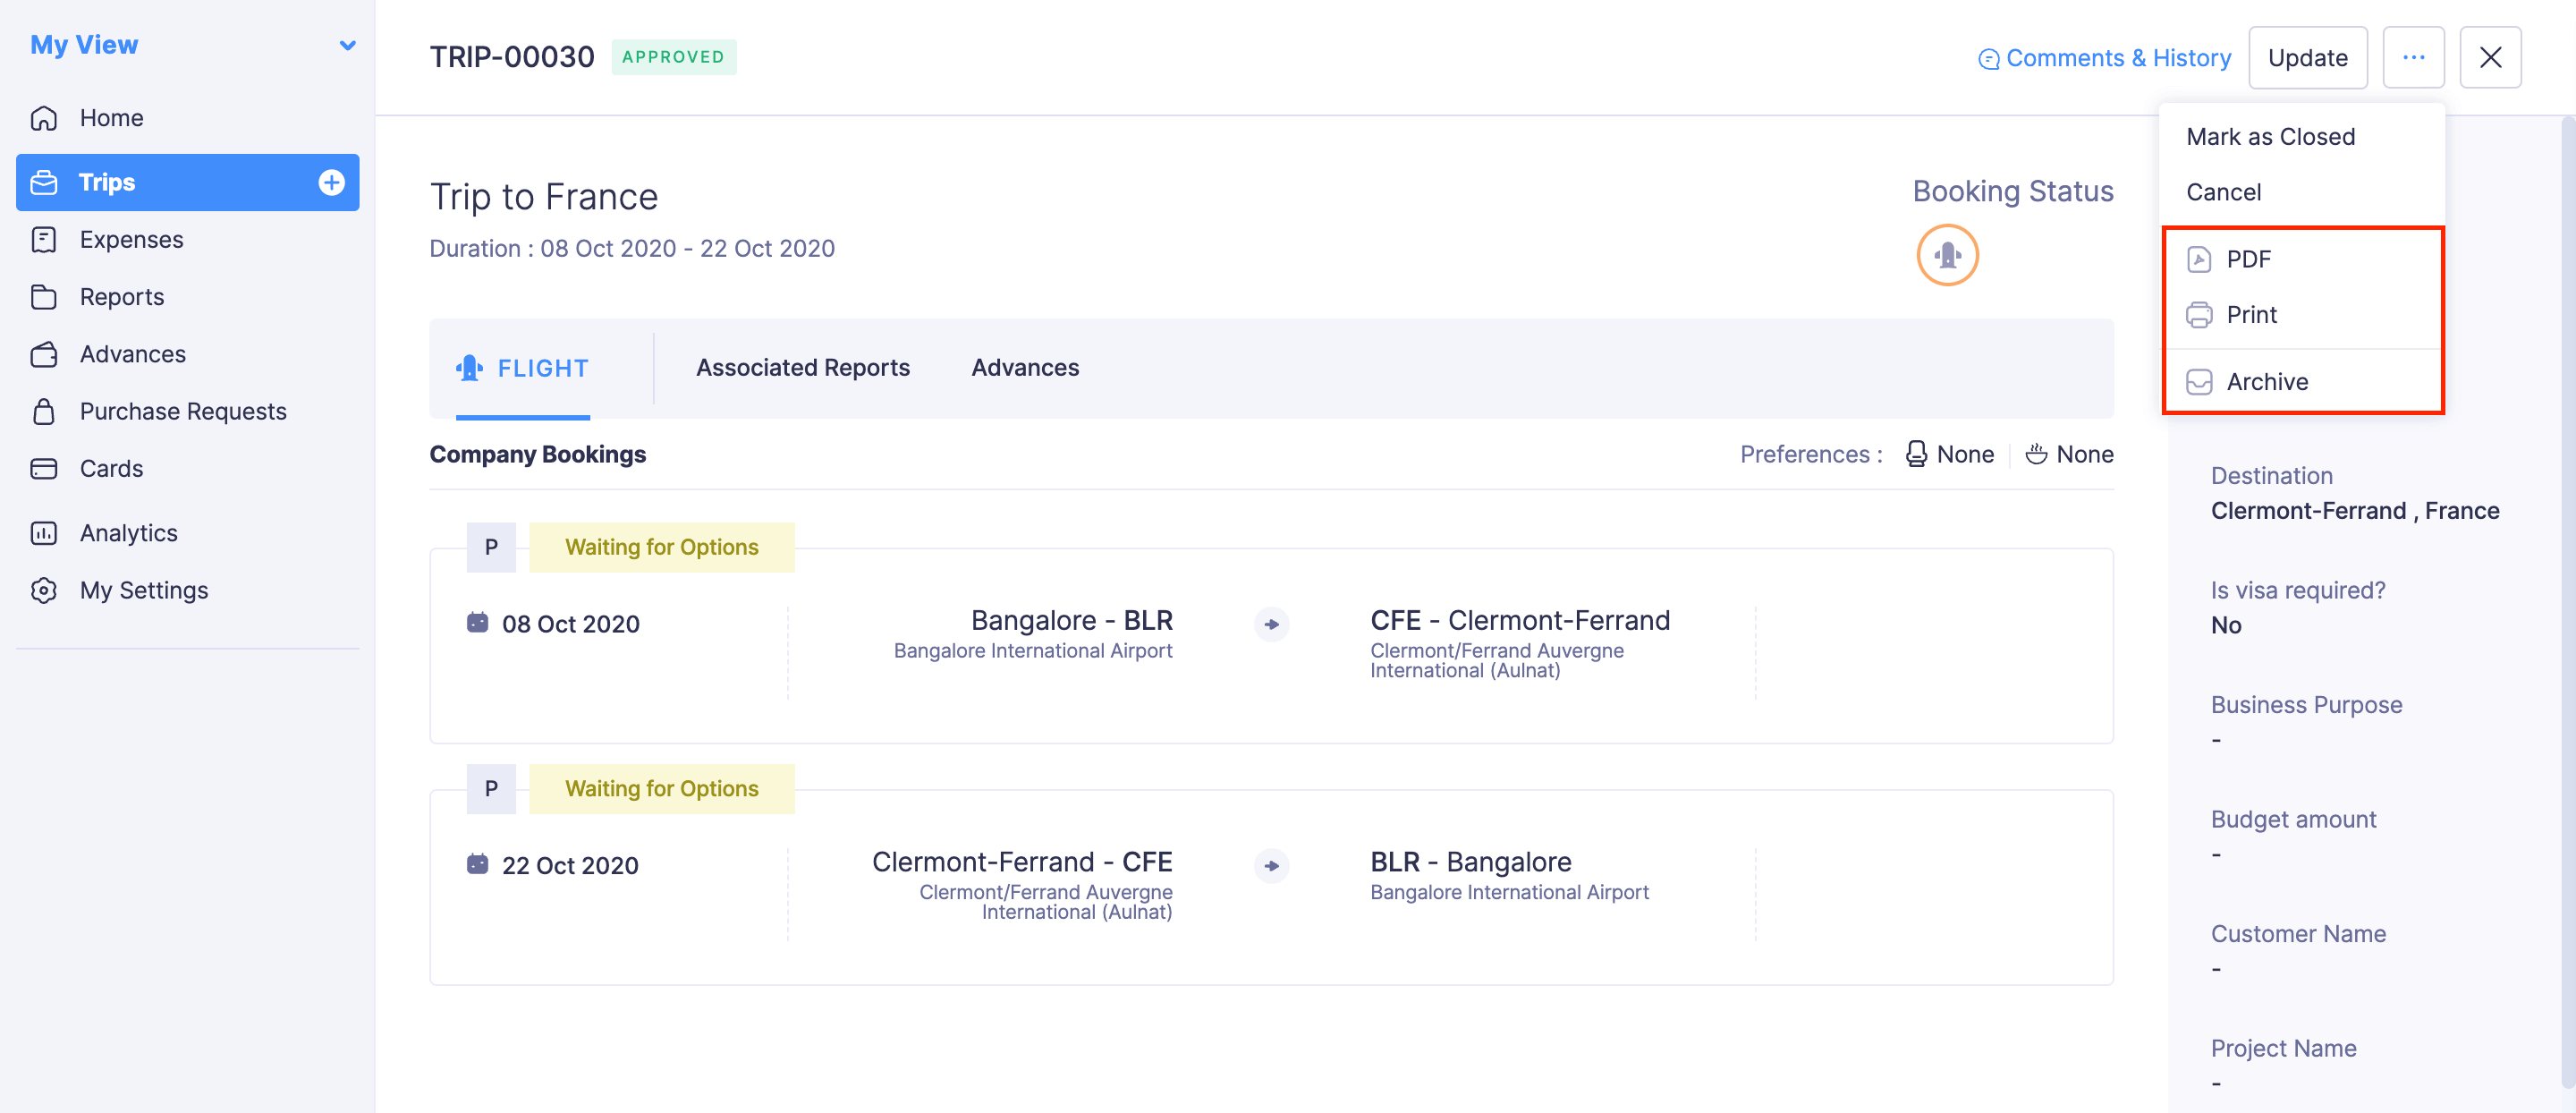Open the Advances tab
This screenshot has width=2576, height=1113.
1024,368
